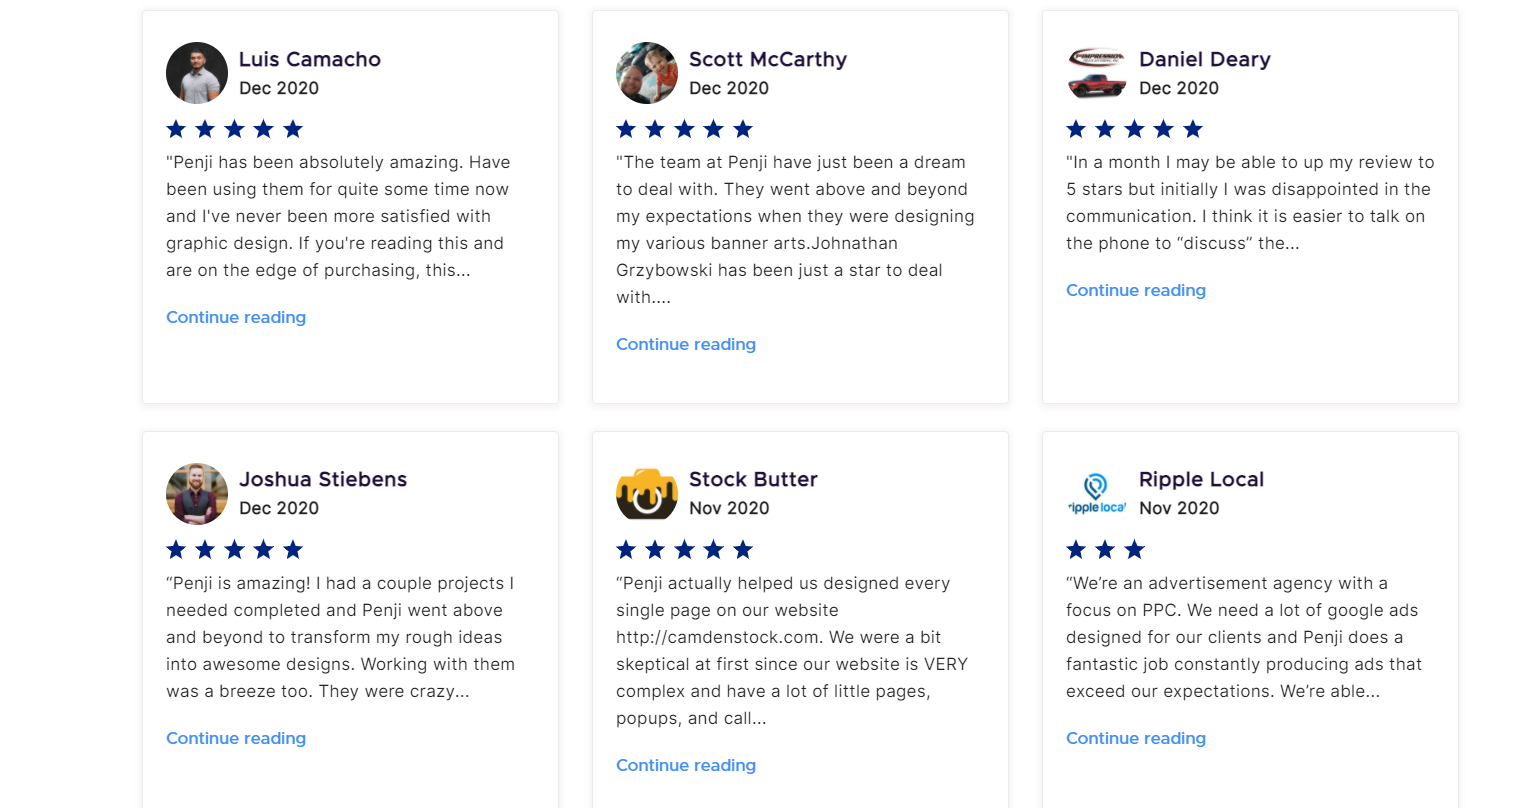Image resolution: width=1527 pixels, height=808 pixels.
Task: Open Continue reading under Stock Butter's review
Action: pyautogui.click(x=686, y=765)
